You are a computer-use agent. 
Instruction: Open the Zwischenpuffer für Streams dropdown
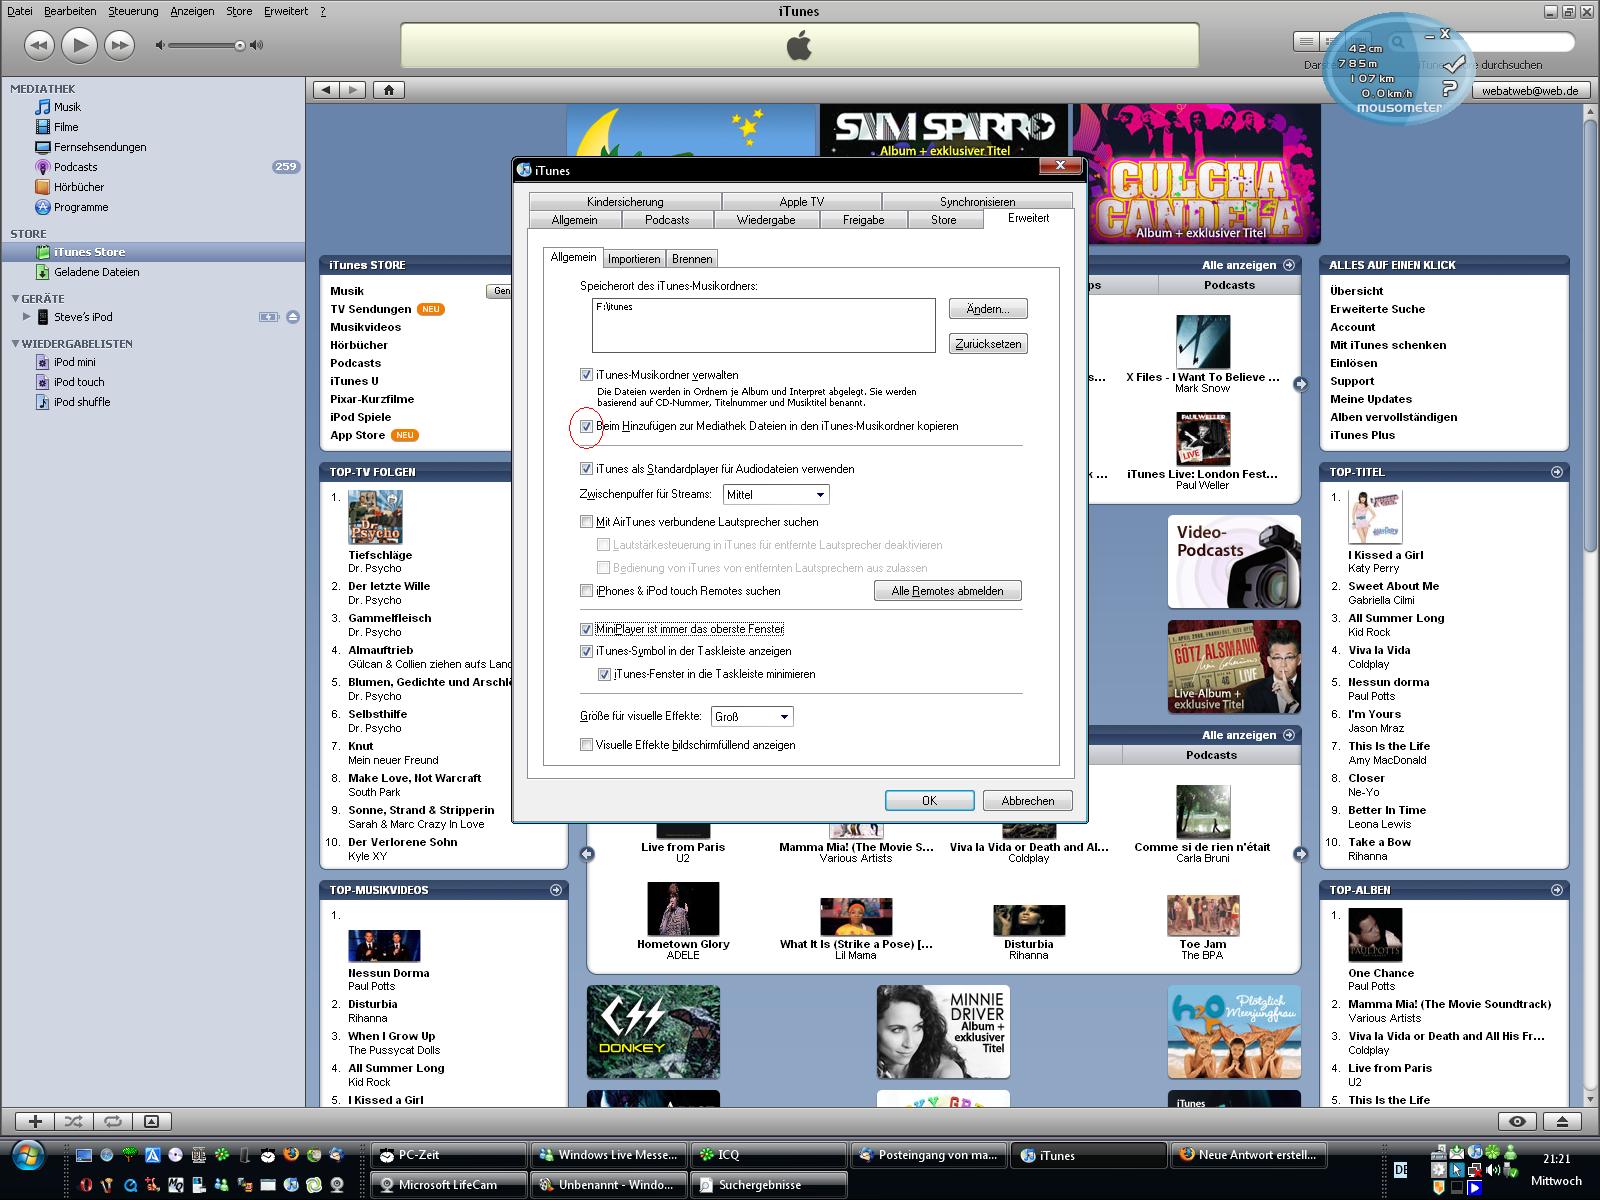tap(776, 495)
